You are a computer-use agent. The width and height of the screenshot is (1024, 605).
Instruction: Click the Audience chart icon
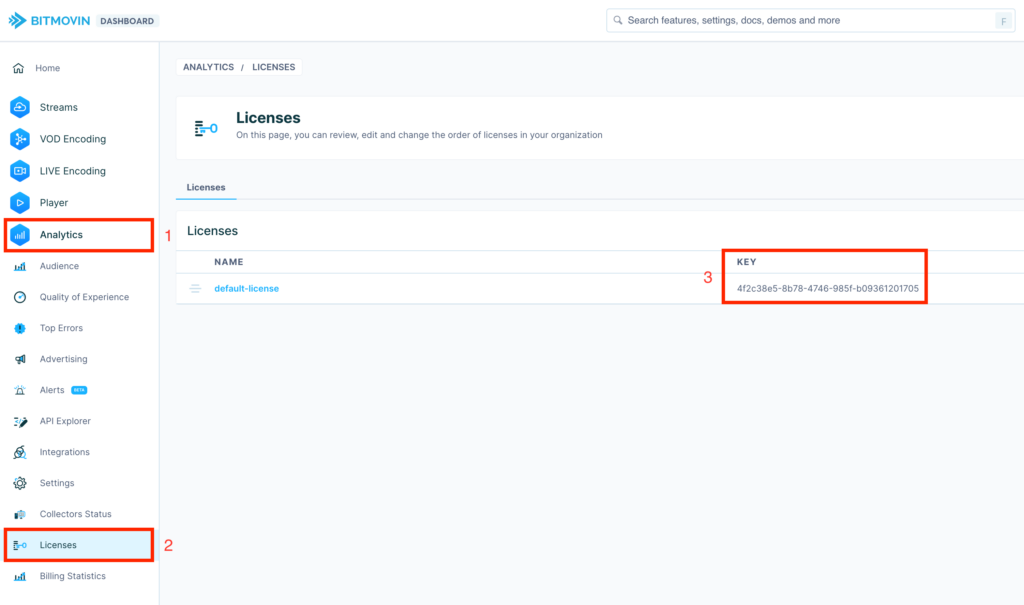coord(20,267)
